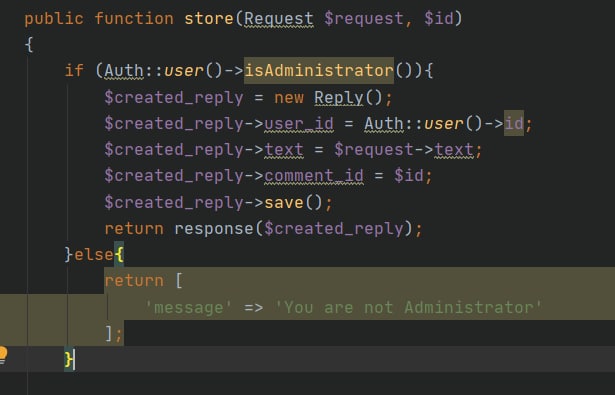Viewport: 615px width, 395px height.
Task: Click the 'You are not Administrator' string
Action: pyautogui.click(x=408, y=307)
